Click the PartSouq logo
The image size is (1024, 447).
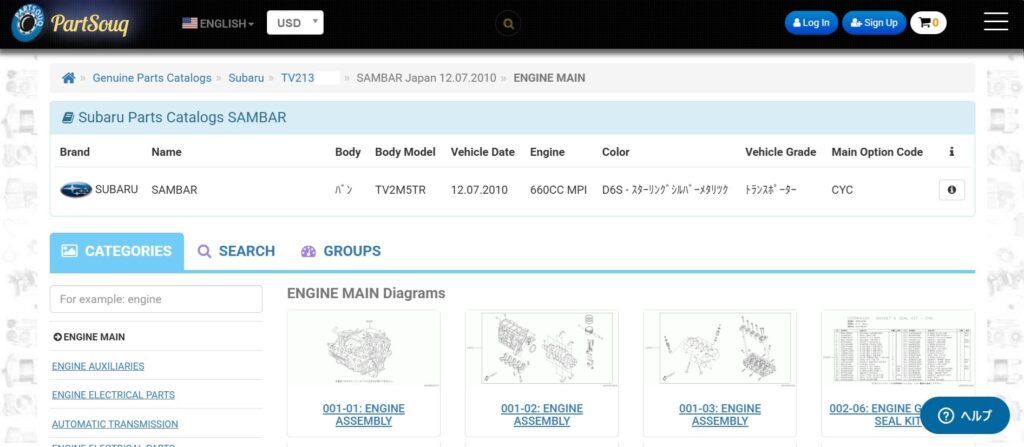(70, 23)
